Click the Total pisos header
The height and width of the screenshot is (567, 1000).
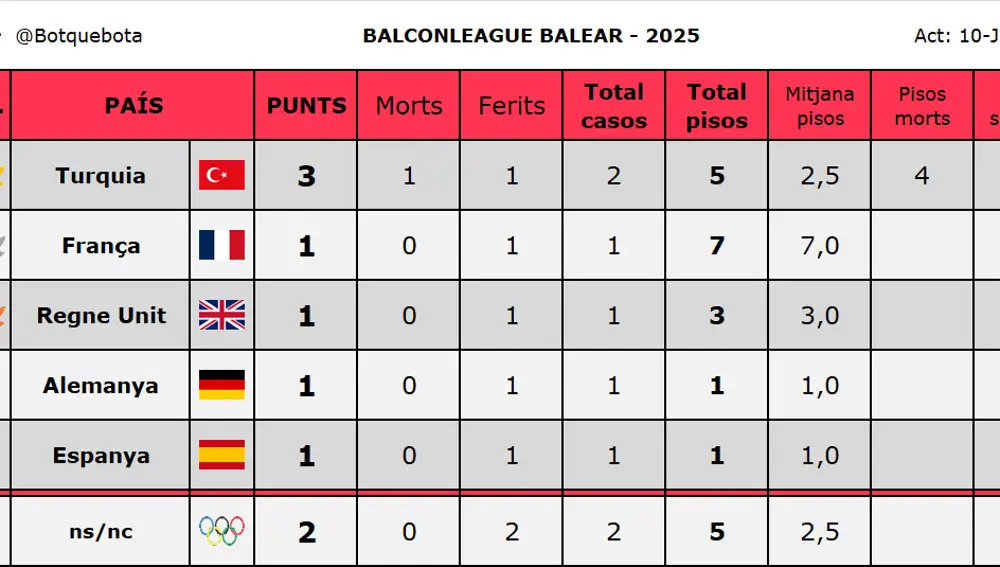[x=717, y=105]
